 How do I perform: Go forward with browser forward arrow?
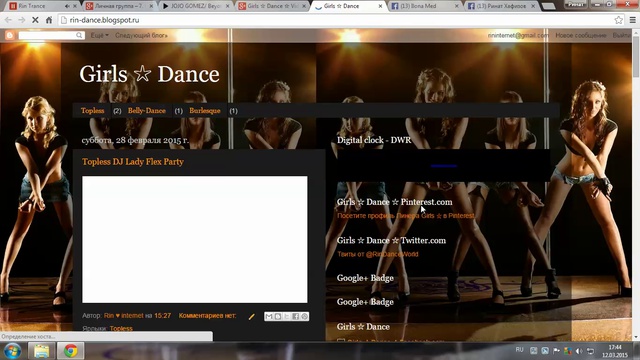tap(22, 20)
